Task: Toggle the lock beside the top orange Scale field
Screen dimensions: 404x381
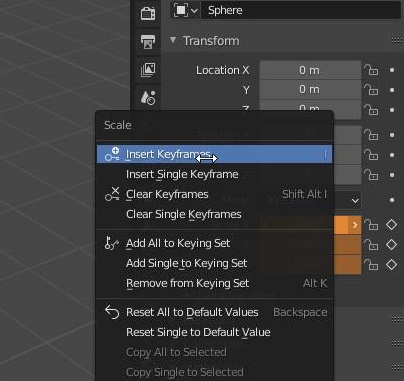Action: [x=371, y=225]
